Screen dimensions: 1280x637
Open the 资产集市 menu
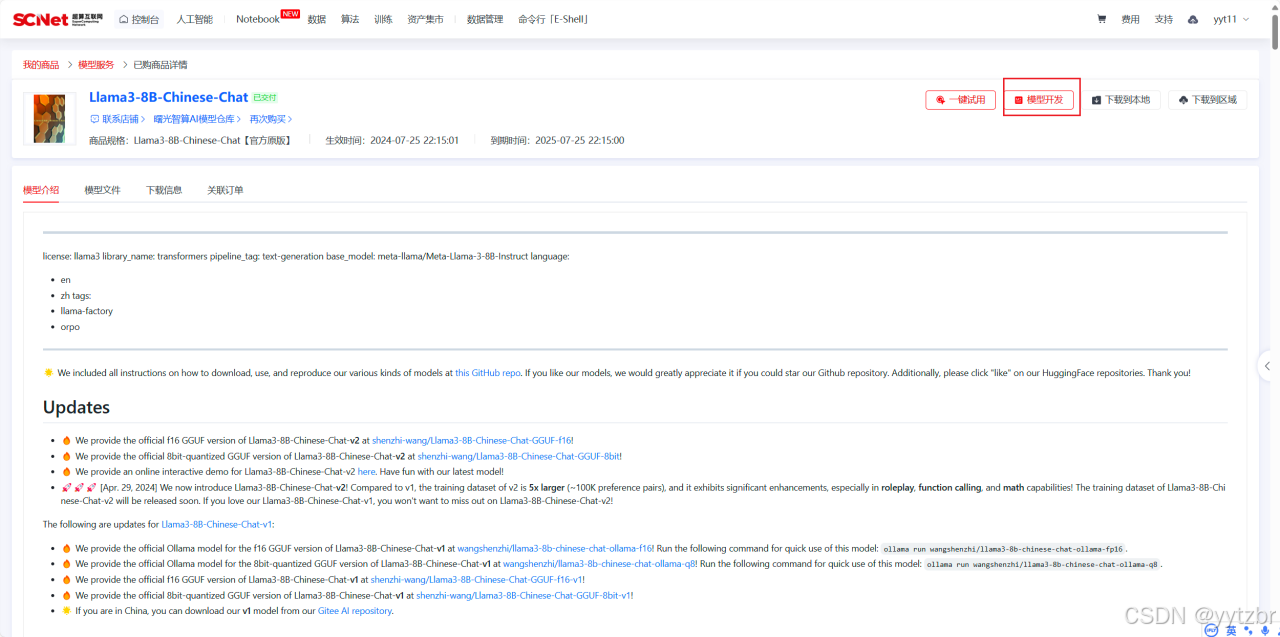point(426,19)
